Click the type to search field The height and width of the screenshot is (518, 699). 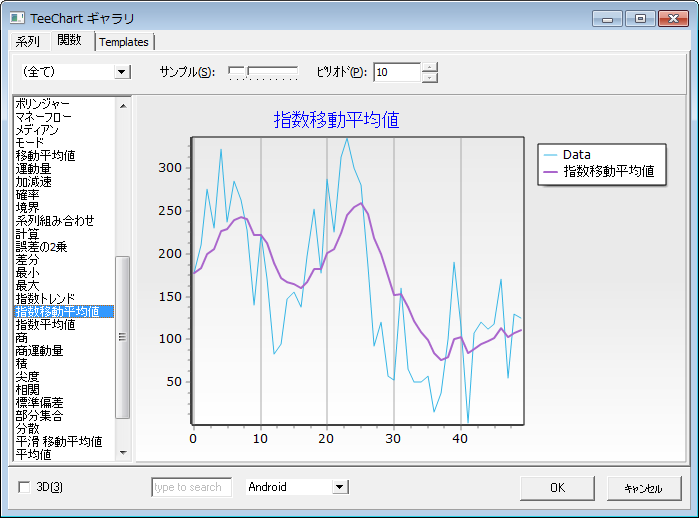(191, 487)
